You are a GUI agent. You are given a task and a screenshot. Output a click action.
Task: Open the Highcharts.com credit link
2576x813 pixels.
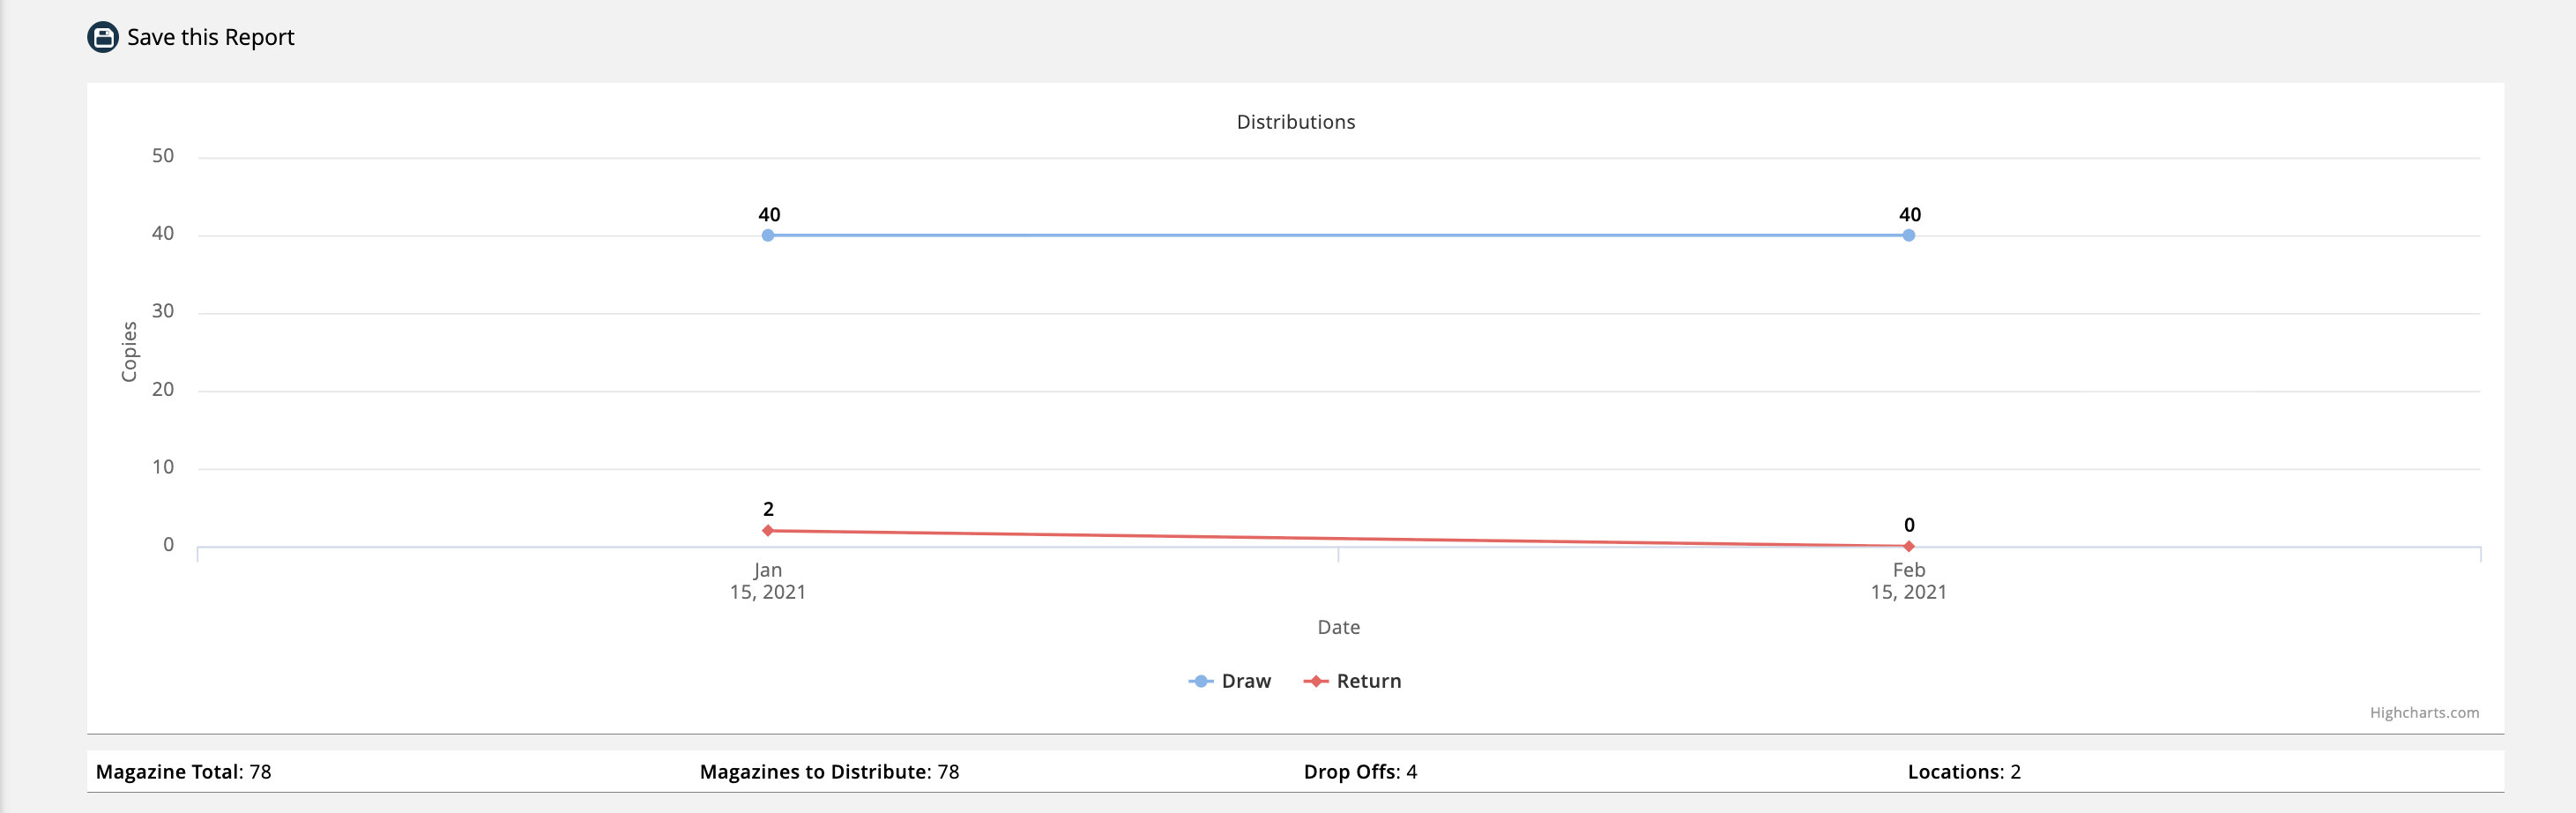click(x=2423, y=713)
